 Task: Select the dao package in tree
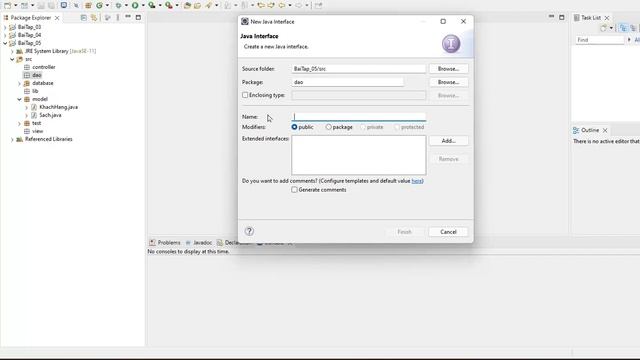(37, 75)
